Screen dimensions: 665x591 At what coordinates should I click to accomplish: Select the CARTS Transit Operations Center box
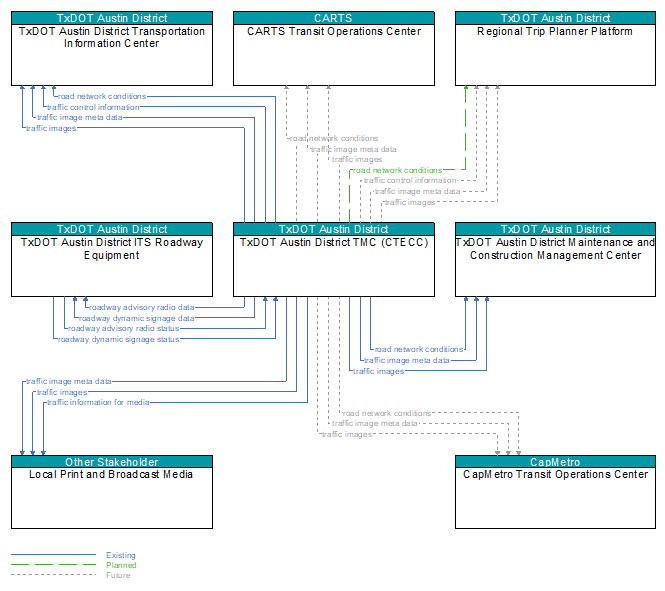[334, 49]
